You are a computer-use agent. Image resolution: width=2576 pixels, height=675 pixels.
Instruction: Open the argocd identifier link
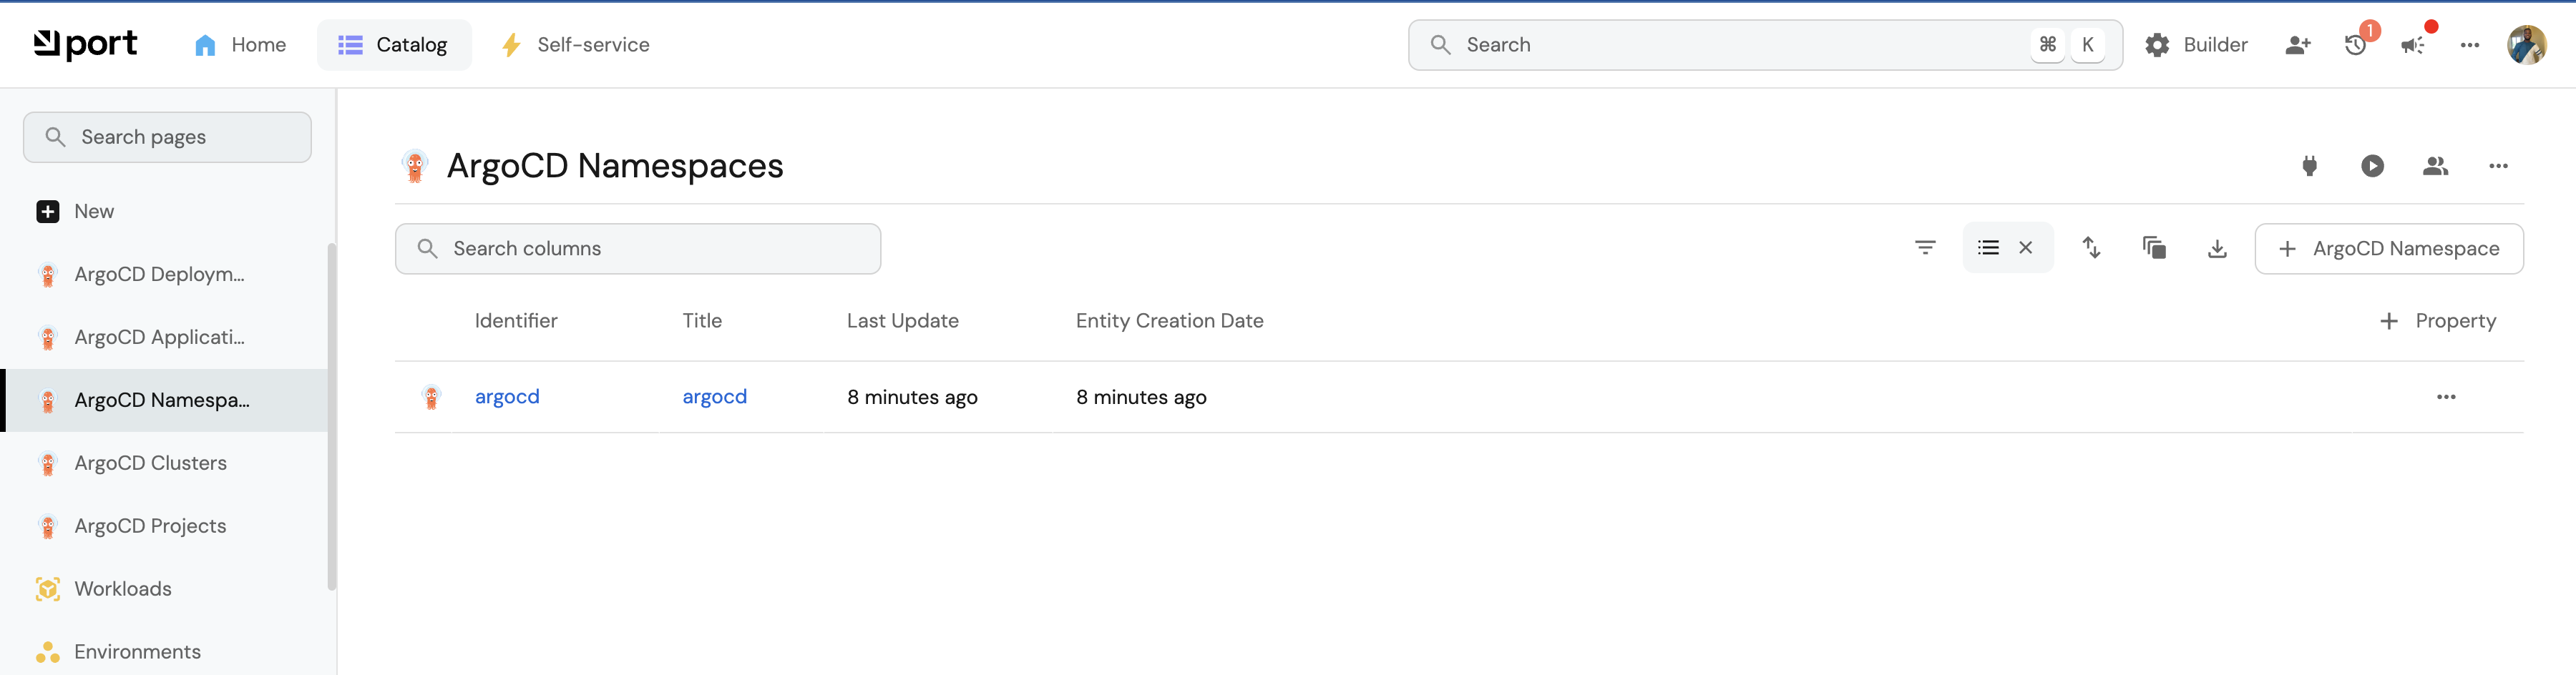(x=507, y=397)
